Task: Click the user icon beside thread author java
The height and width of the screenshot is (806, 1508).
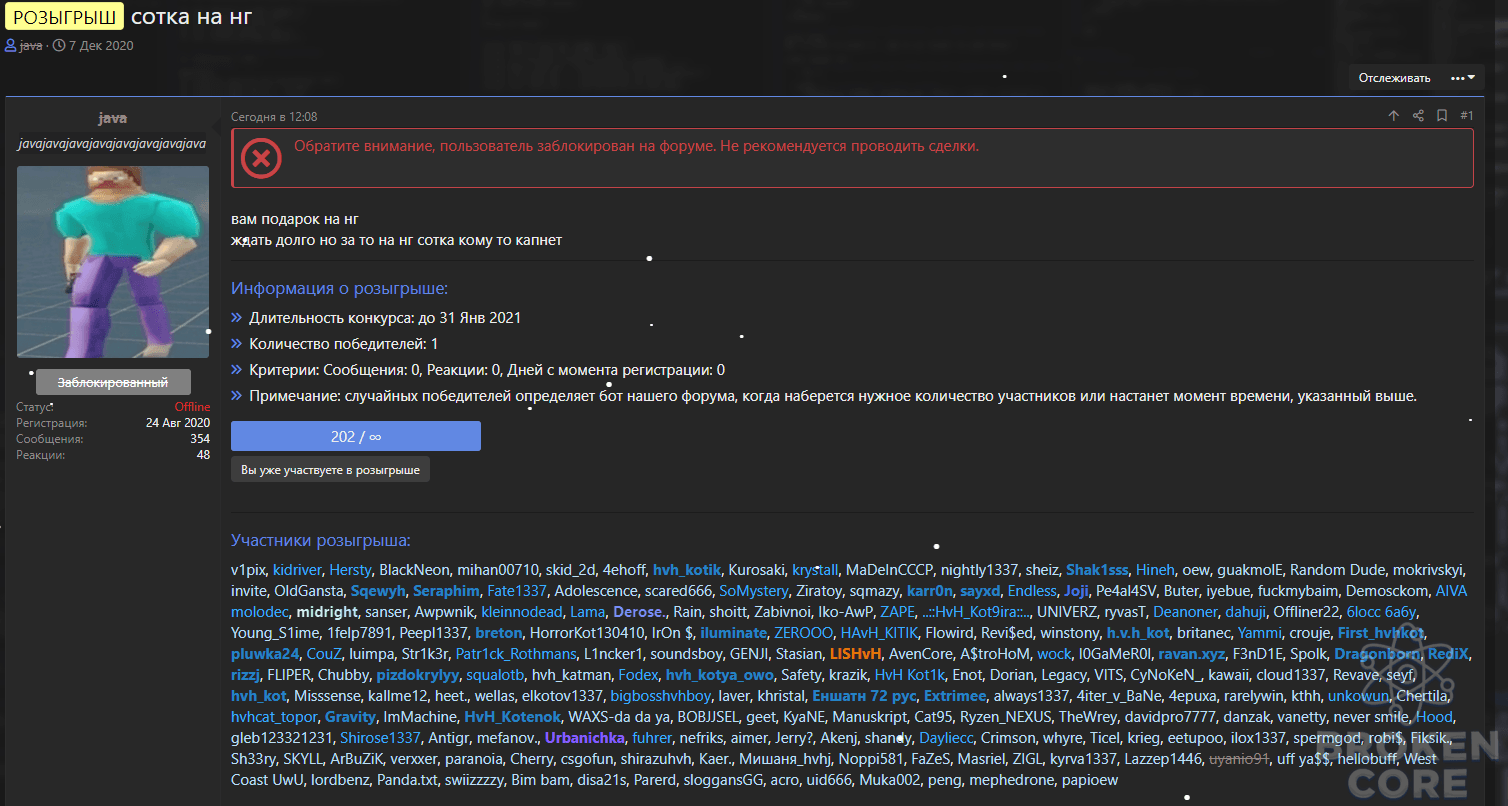Action: pos(11,46)
